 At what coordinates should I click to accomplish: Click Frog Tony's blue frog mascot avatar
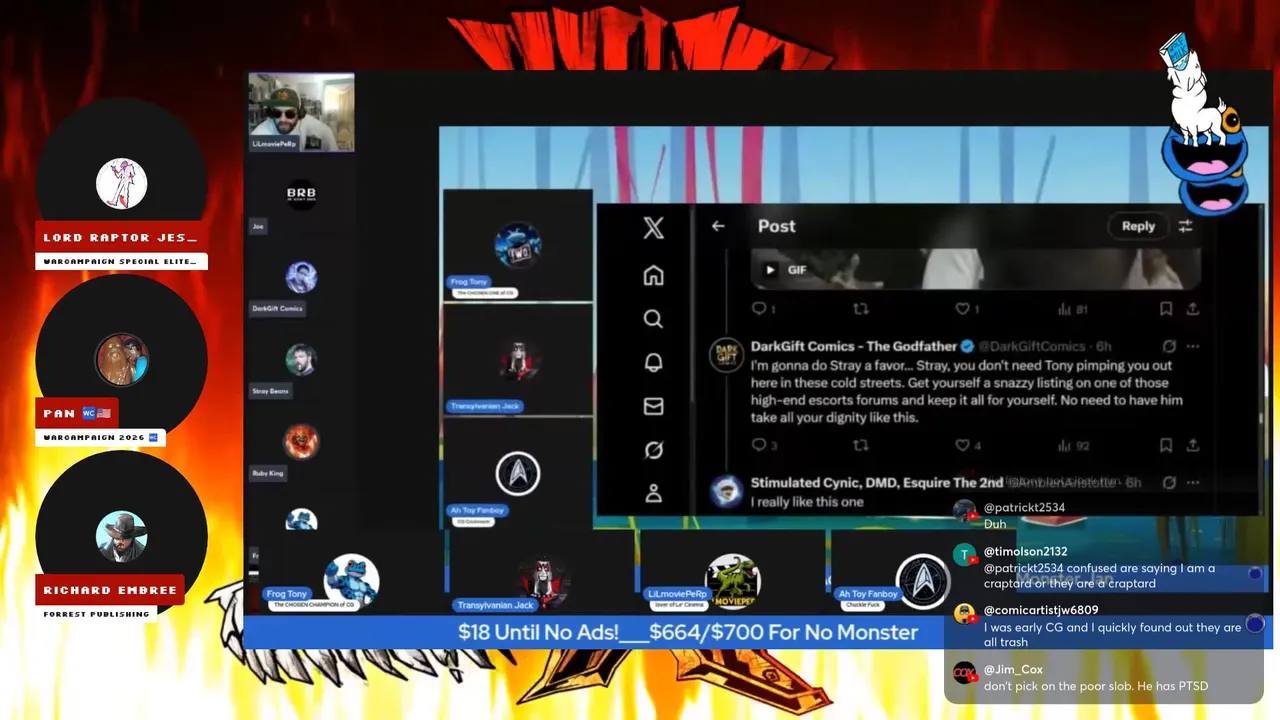(x=351, y=581)
